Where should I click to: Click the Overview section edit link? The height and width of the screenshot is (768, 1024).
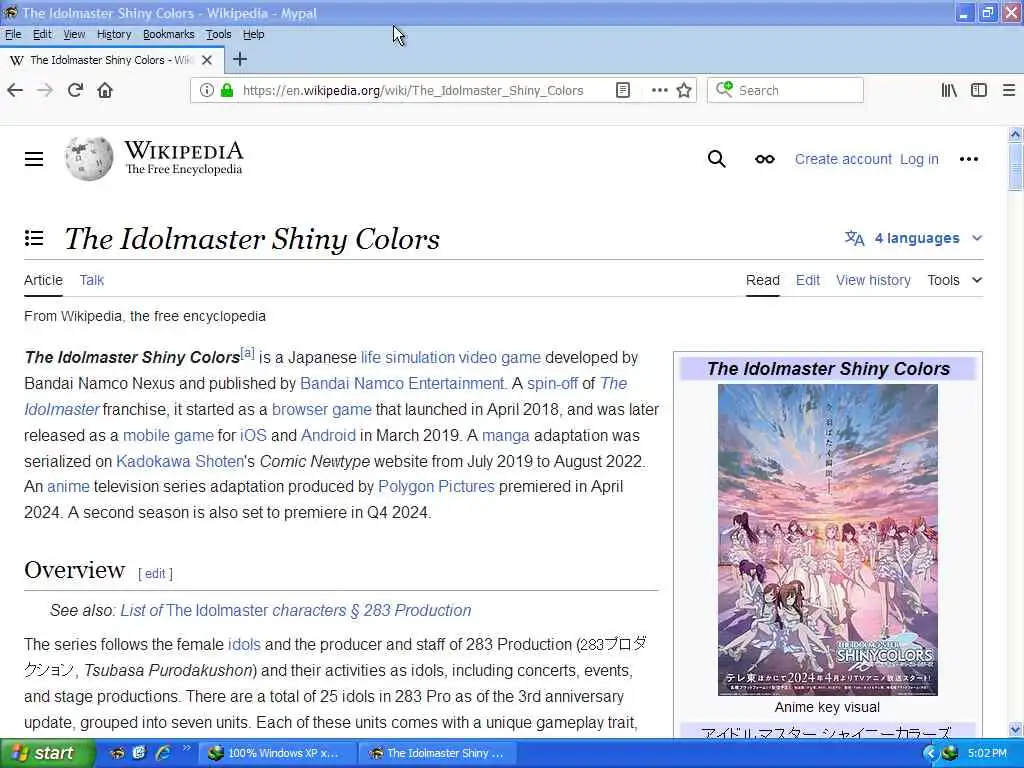[x=155, y=573]
